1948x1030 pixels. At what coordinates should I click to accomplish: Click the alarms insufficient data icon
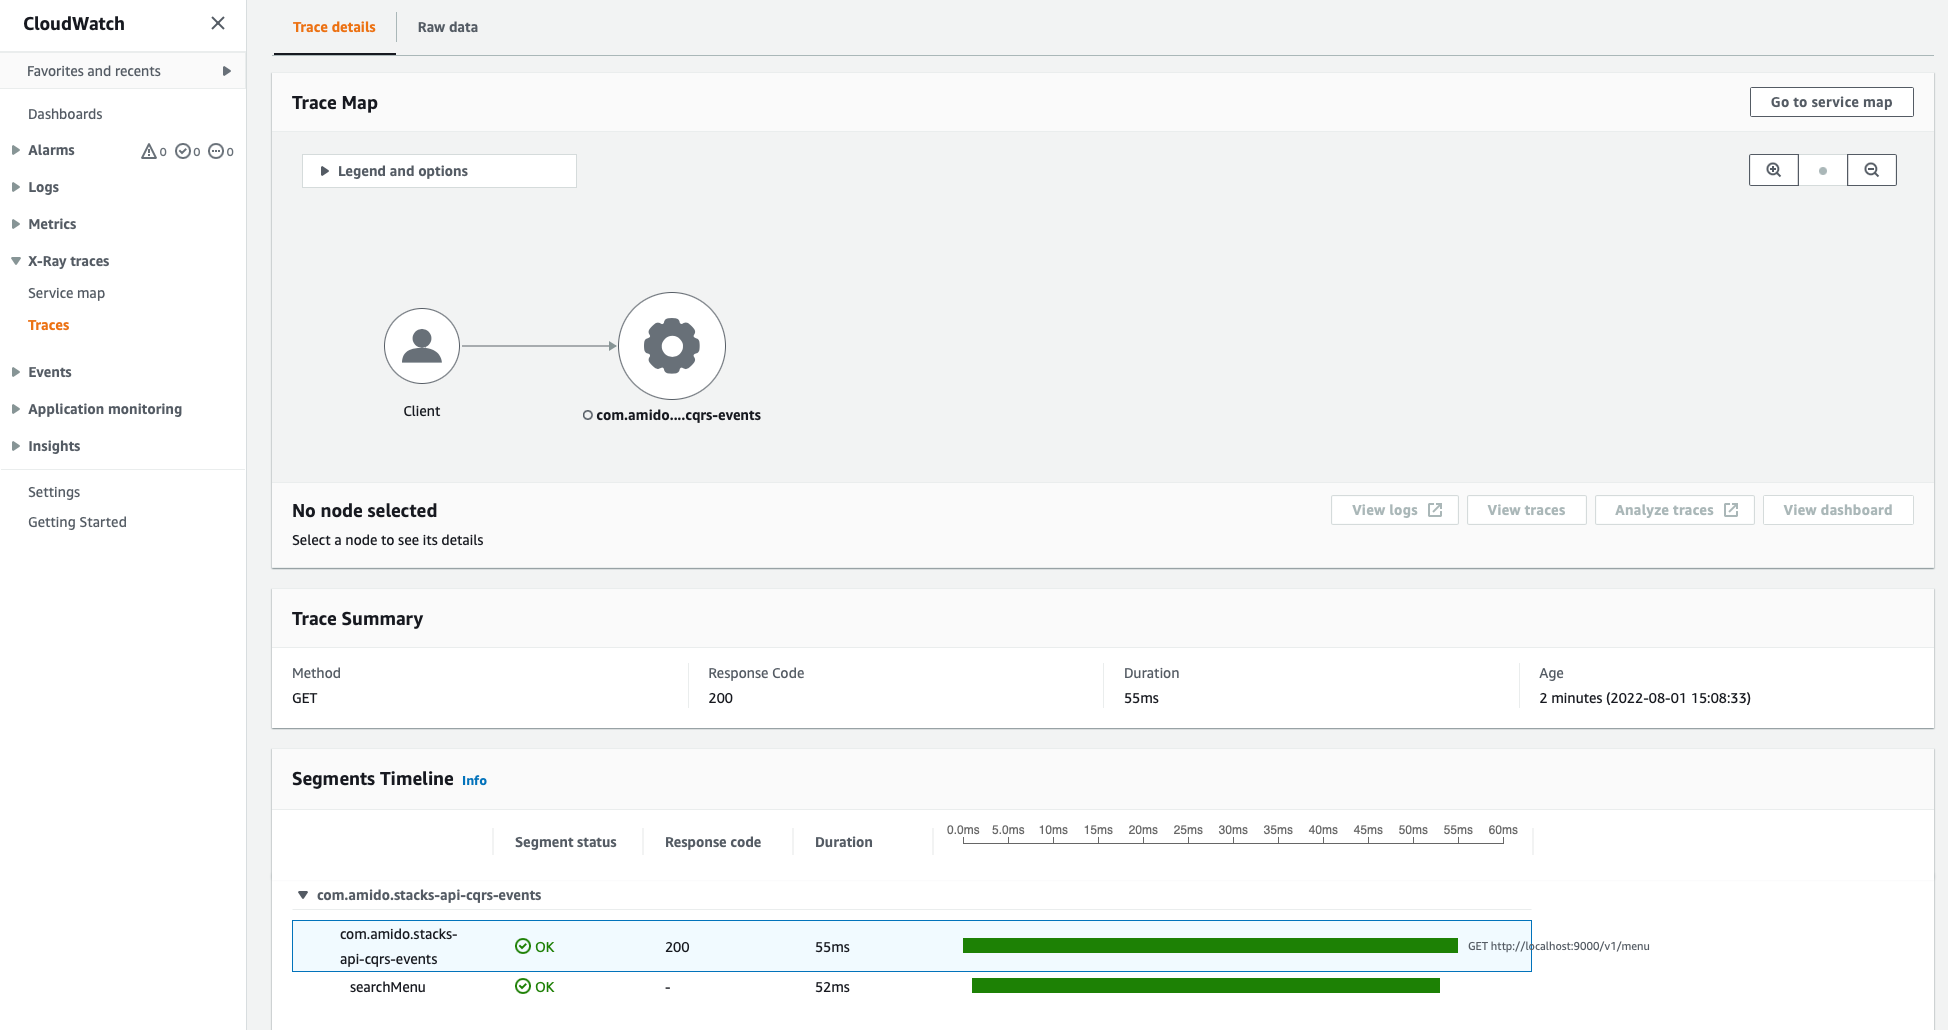pos(216,151)
